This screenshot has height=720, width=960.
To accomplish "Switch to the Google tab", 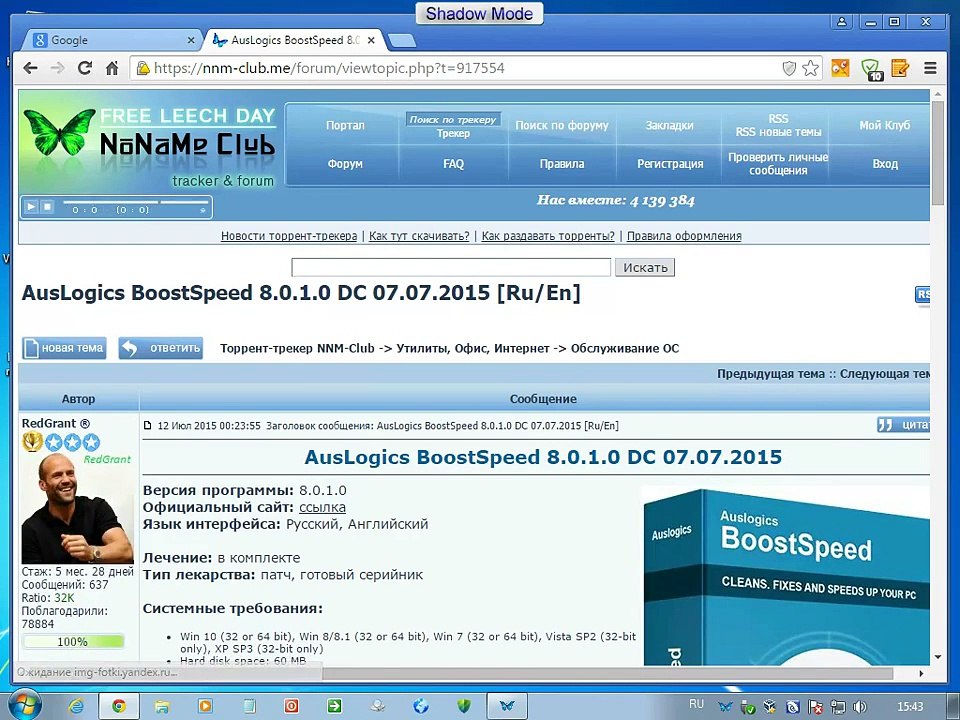I will point(110,40).
